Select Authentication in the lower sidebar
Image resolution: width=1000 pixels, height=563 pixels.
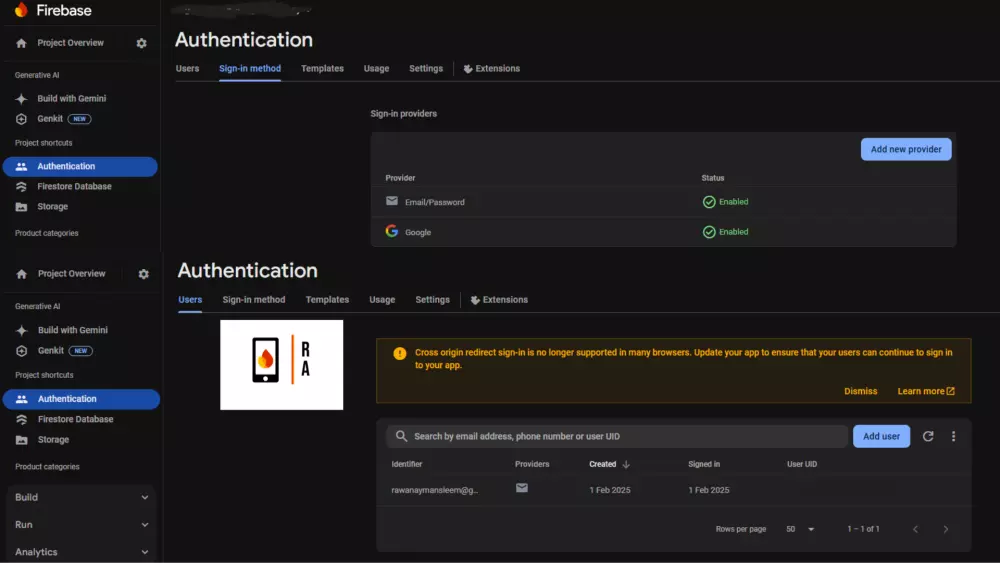click(81, 399)
